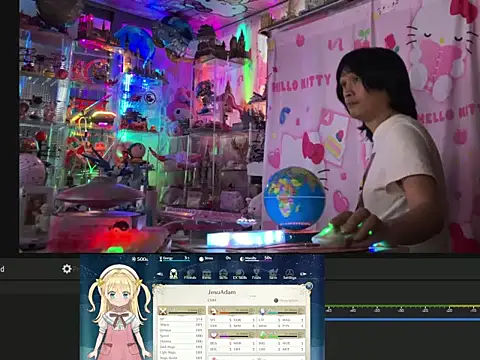Click the icon right of game Settings
The image size is (480, 360).
click(x=303, y=274)
